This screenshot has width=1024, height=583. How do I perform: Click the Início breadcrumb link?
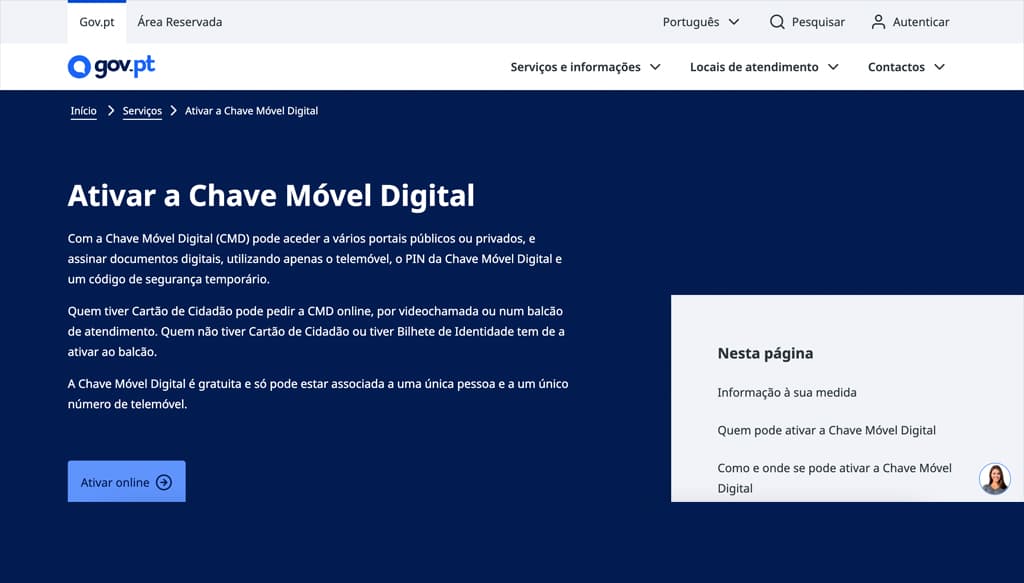pyautogui.click(x=83, y=110)
